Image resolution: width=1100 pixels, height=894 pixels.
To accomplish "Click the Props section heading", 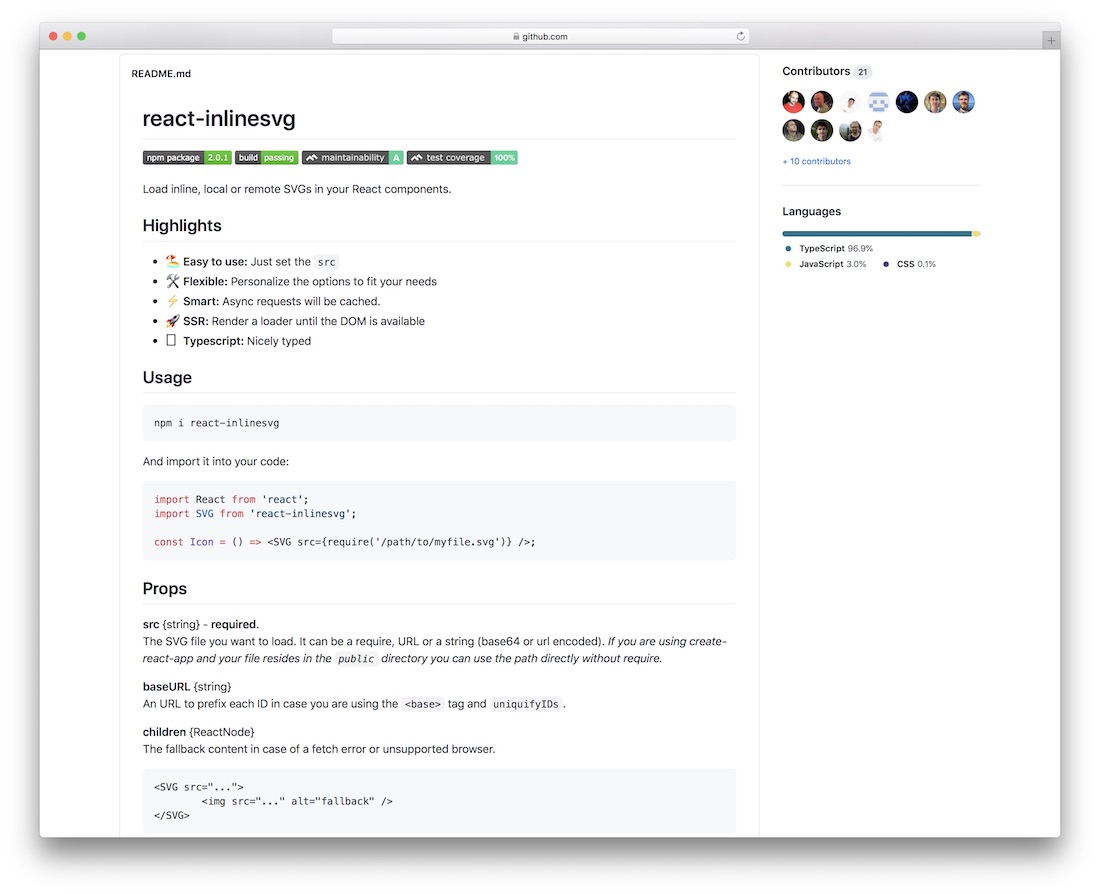I will coord(164,589).
